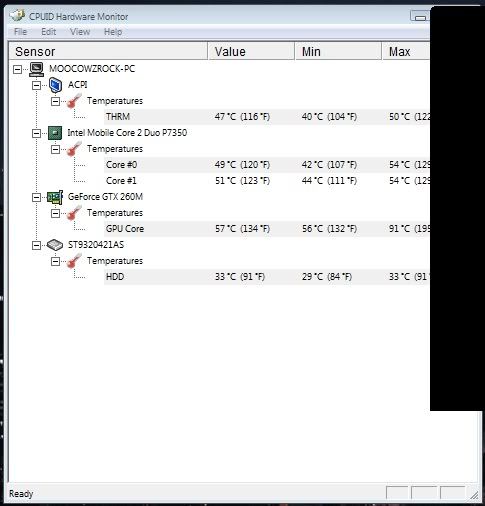Collapse Temperatures under Intel Mobile Core 2 Duo
Viewport: 485px width, 506px height.
[56, 149]
